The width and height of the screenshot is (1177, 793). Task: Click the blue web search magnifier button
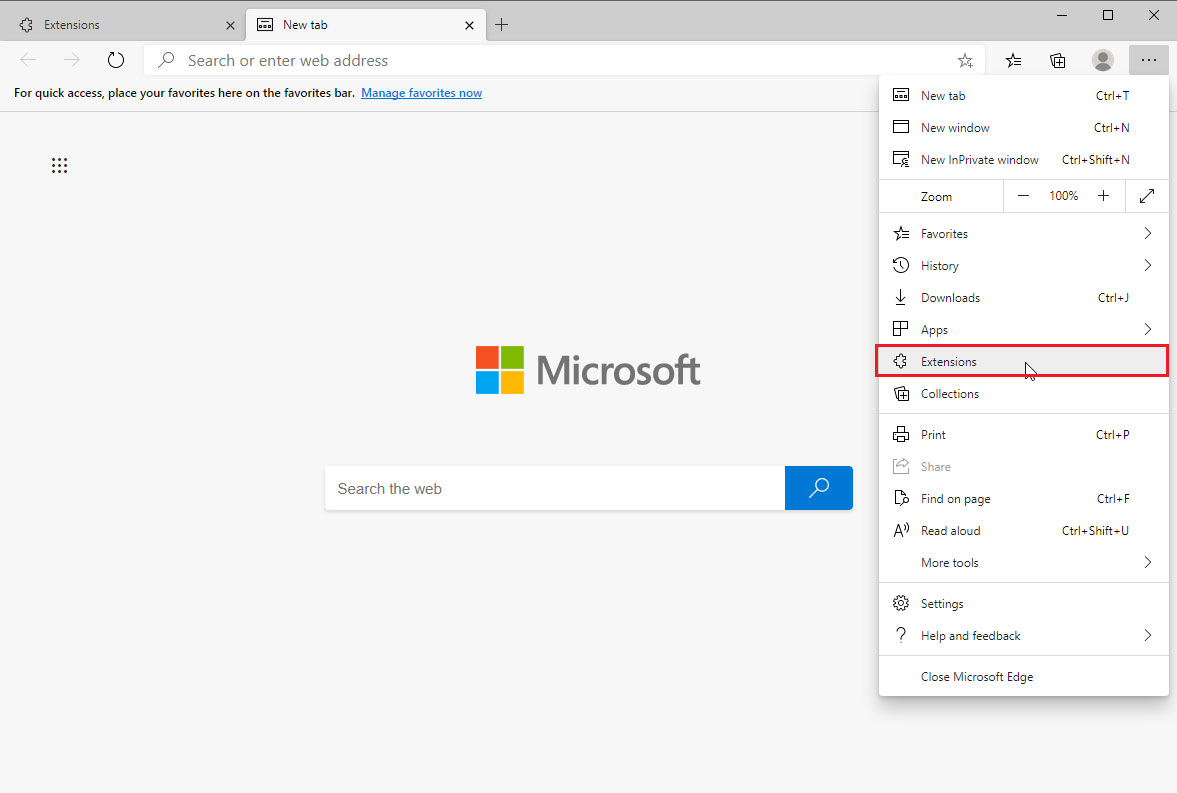(819, 488)
